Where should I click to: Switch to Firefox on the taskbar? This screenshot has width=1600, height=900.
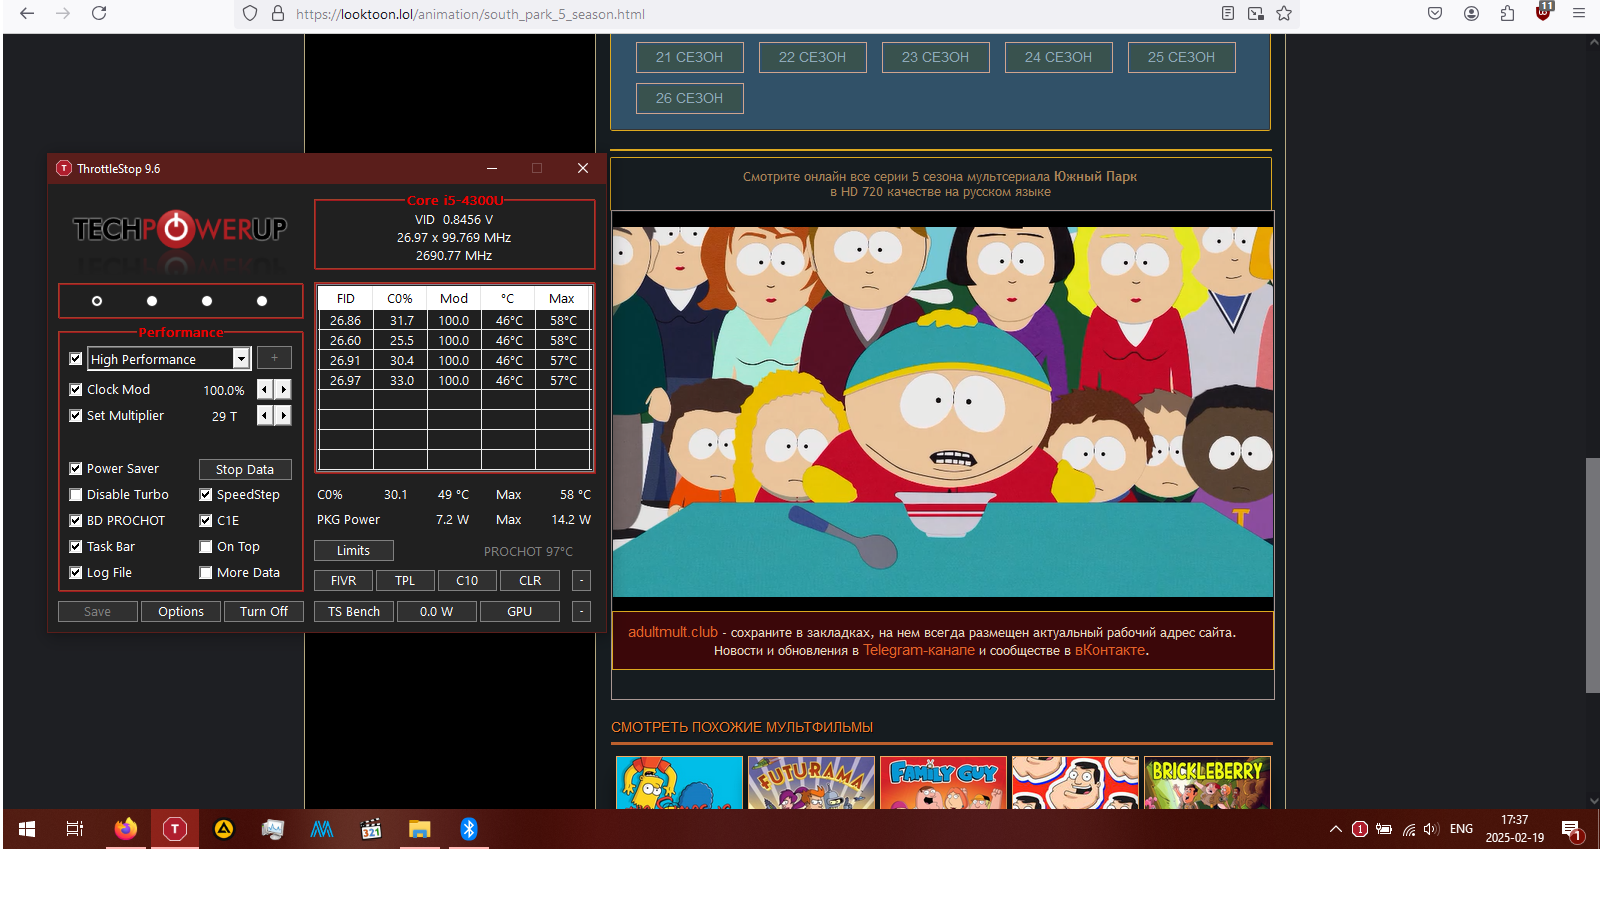pyautogui.click(x=125, y=829)
